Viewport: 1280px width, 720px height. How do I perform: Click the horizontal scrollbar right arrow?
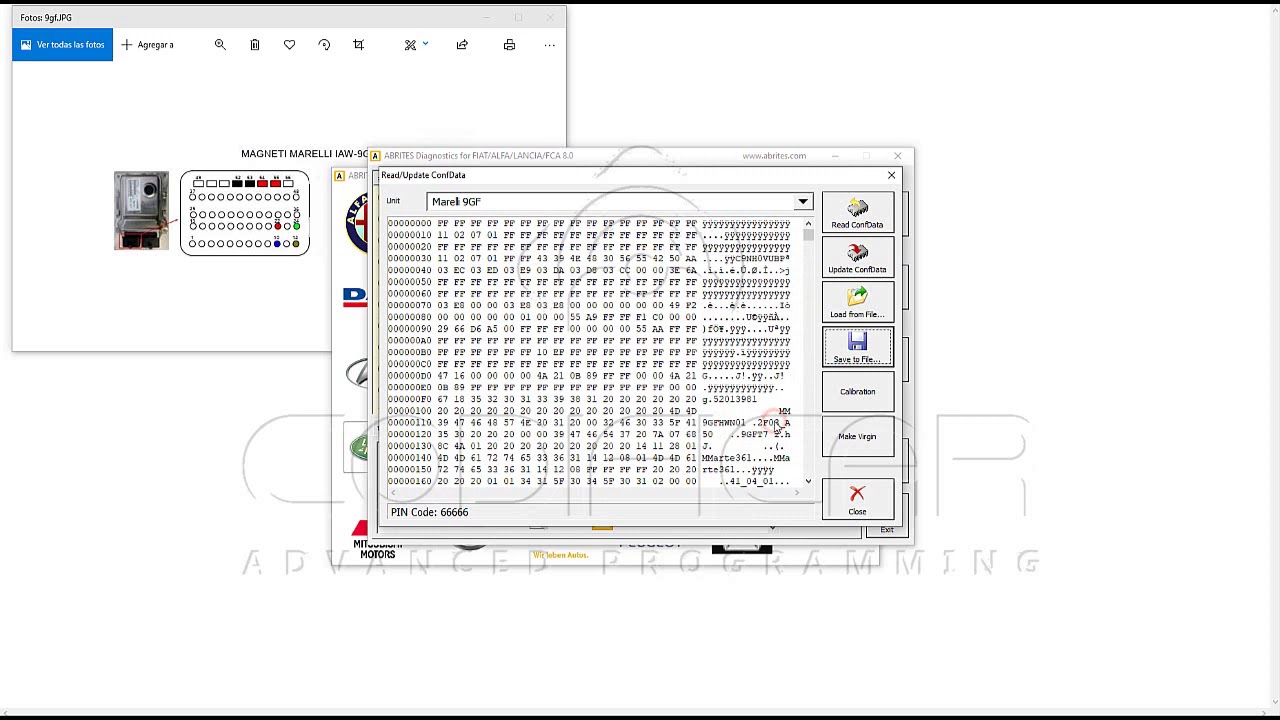pos(797,492)
